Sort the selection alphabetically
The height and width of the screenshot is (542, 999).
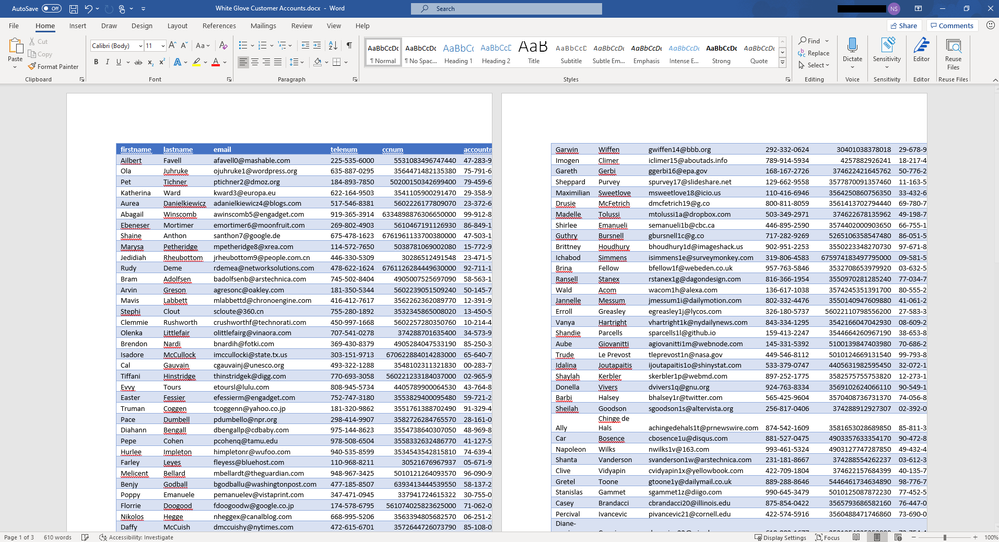[x=333, y=46]
